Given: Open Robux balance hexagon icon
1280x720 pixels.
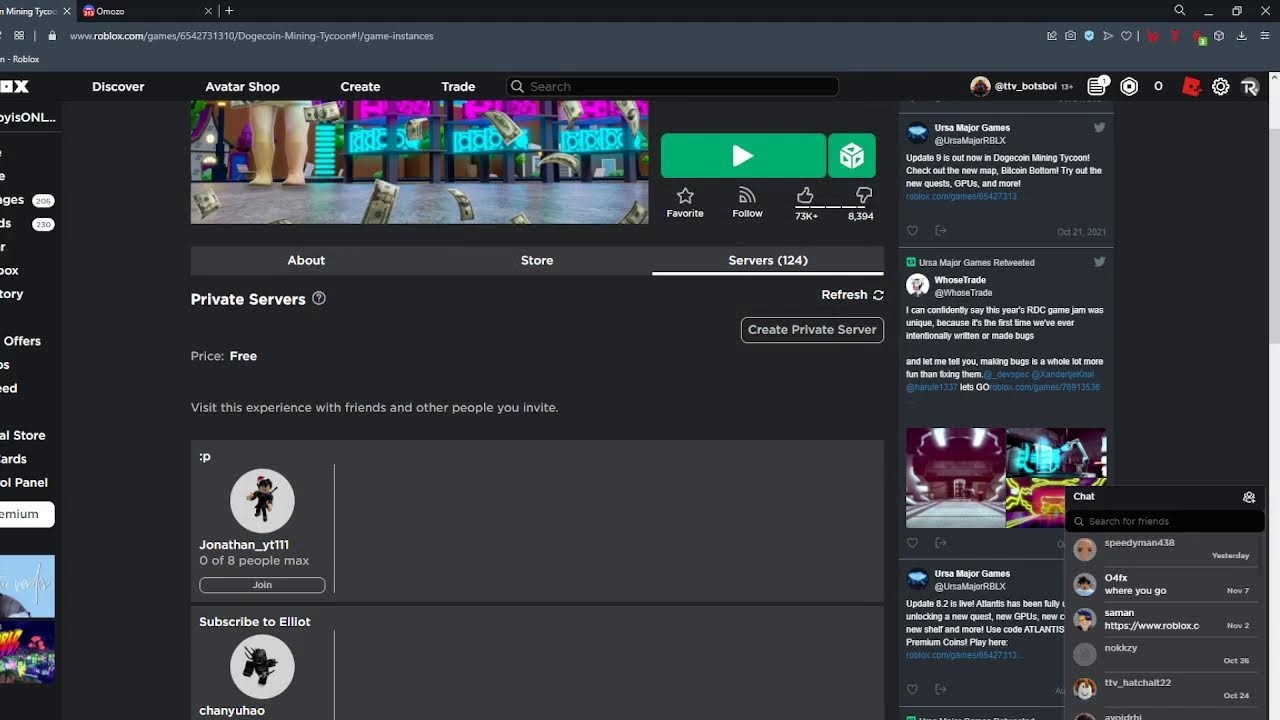Looking at the screenshot, I should [x=1129, y=87].
